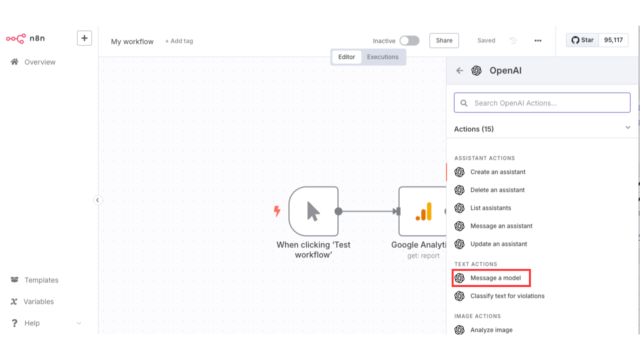The image size is (640, 360).
Task: Click the Google Analytics get: report label
Action: 423,256
